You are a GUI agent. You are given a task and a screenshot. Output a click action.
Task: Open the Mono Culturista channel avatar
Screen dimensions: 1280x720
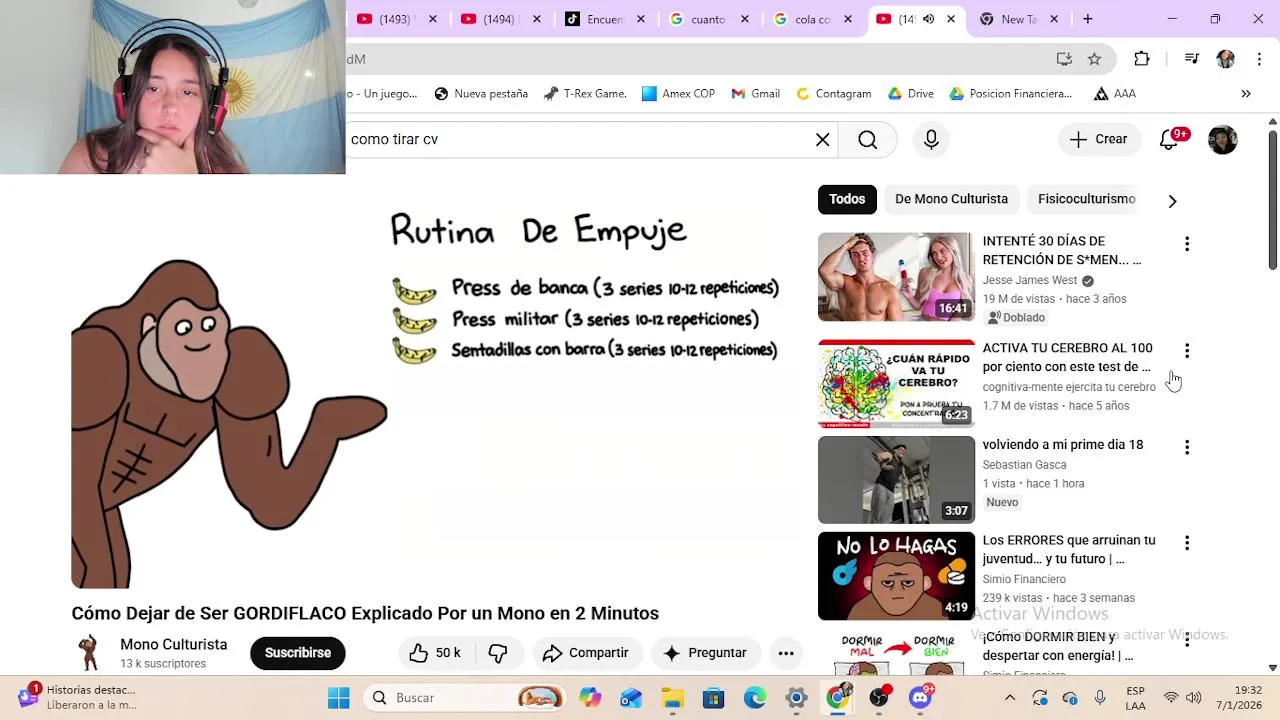[x=89, y=653]
